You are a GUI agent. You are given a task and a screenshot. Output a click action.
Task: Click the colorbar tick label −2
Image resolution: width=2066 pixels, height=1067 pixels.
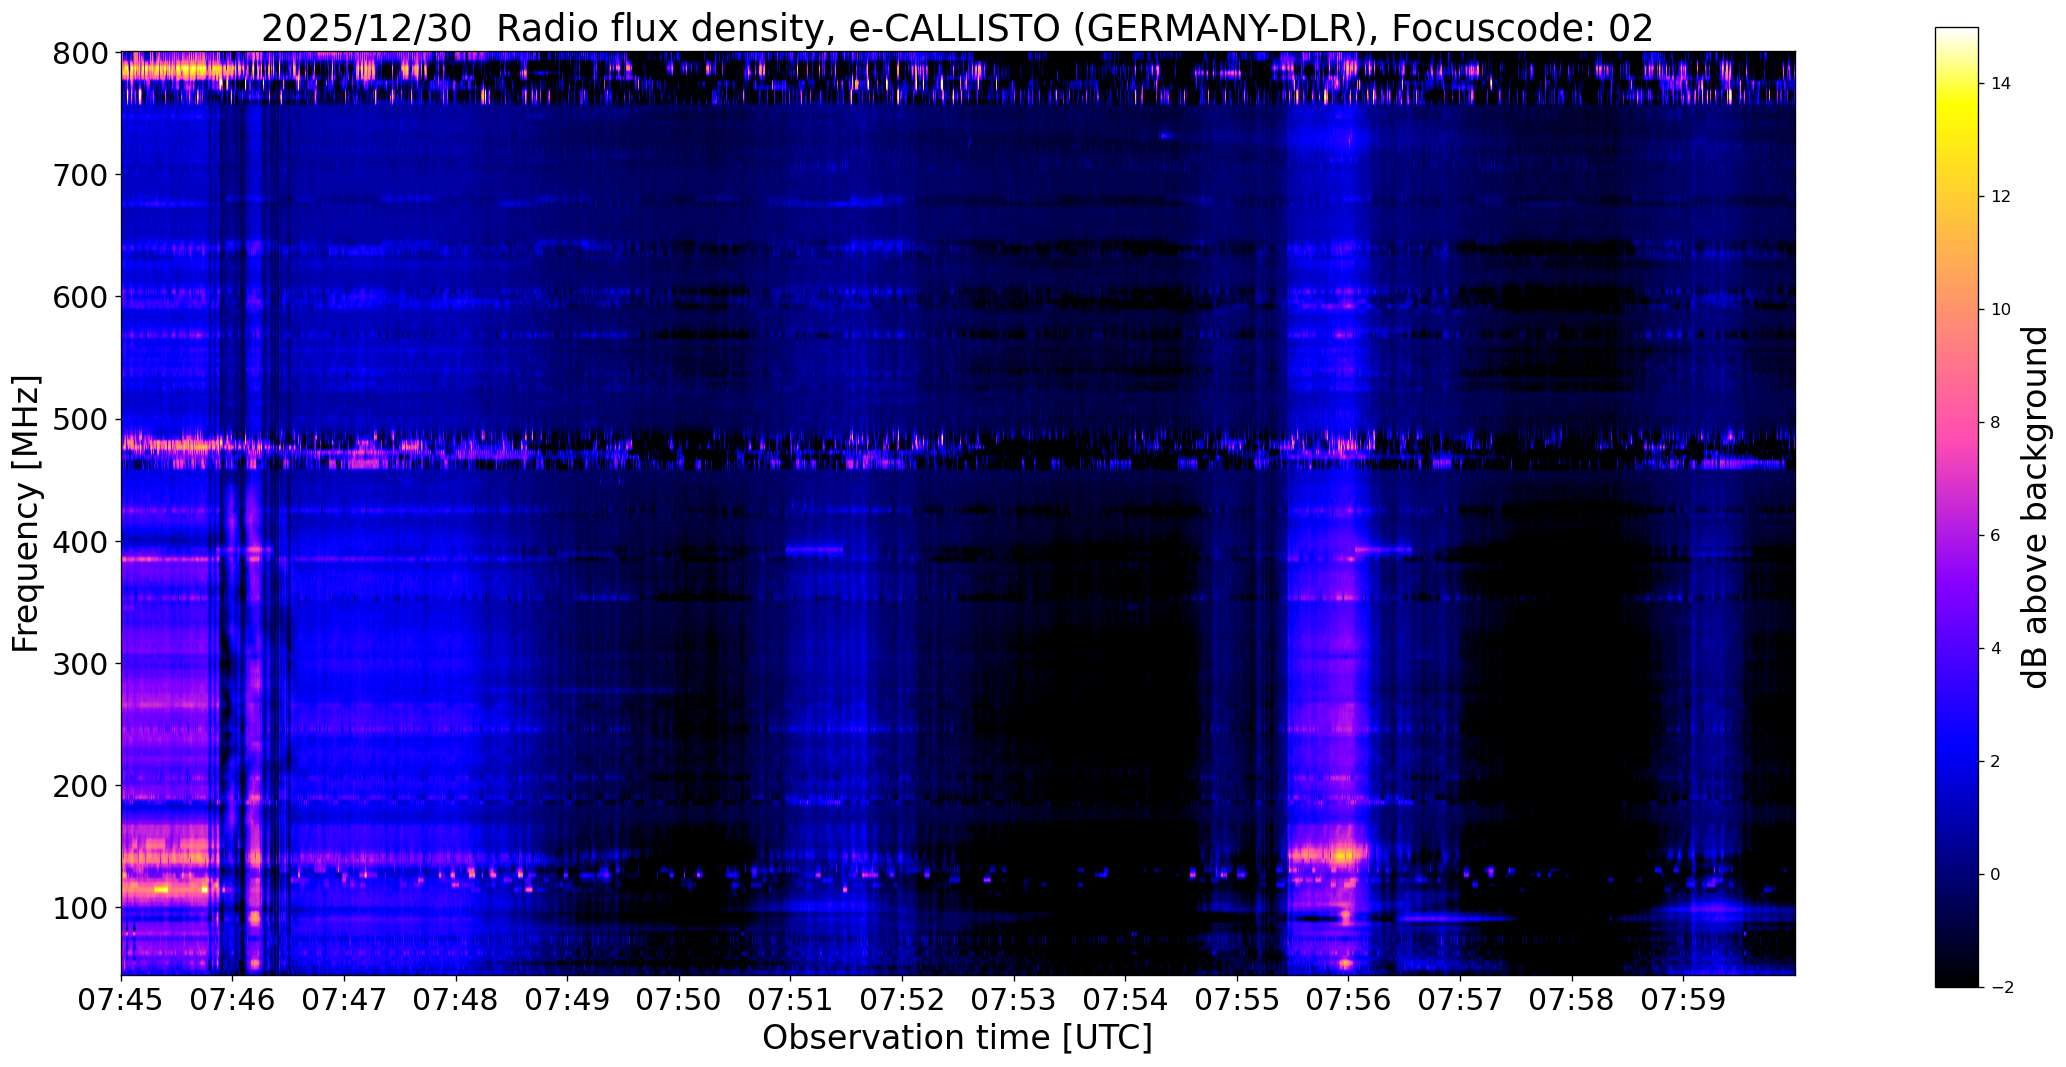coord(2001,988)
